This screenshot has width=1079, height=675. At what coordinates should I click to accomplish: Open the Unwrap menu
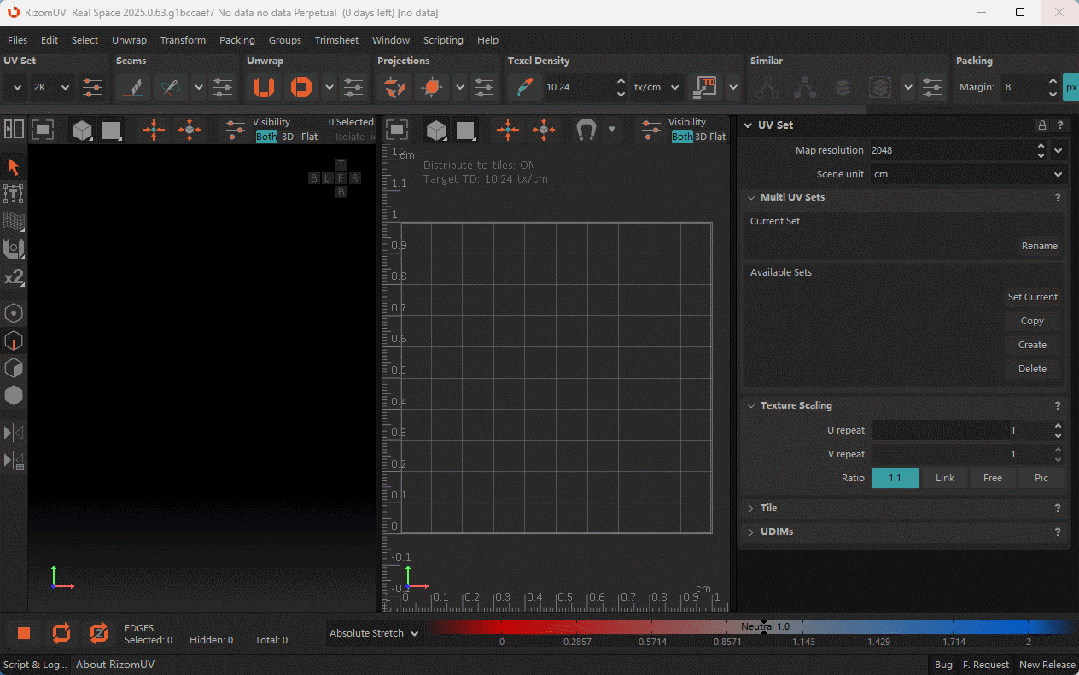(129, 41)
